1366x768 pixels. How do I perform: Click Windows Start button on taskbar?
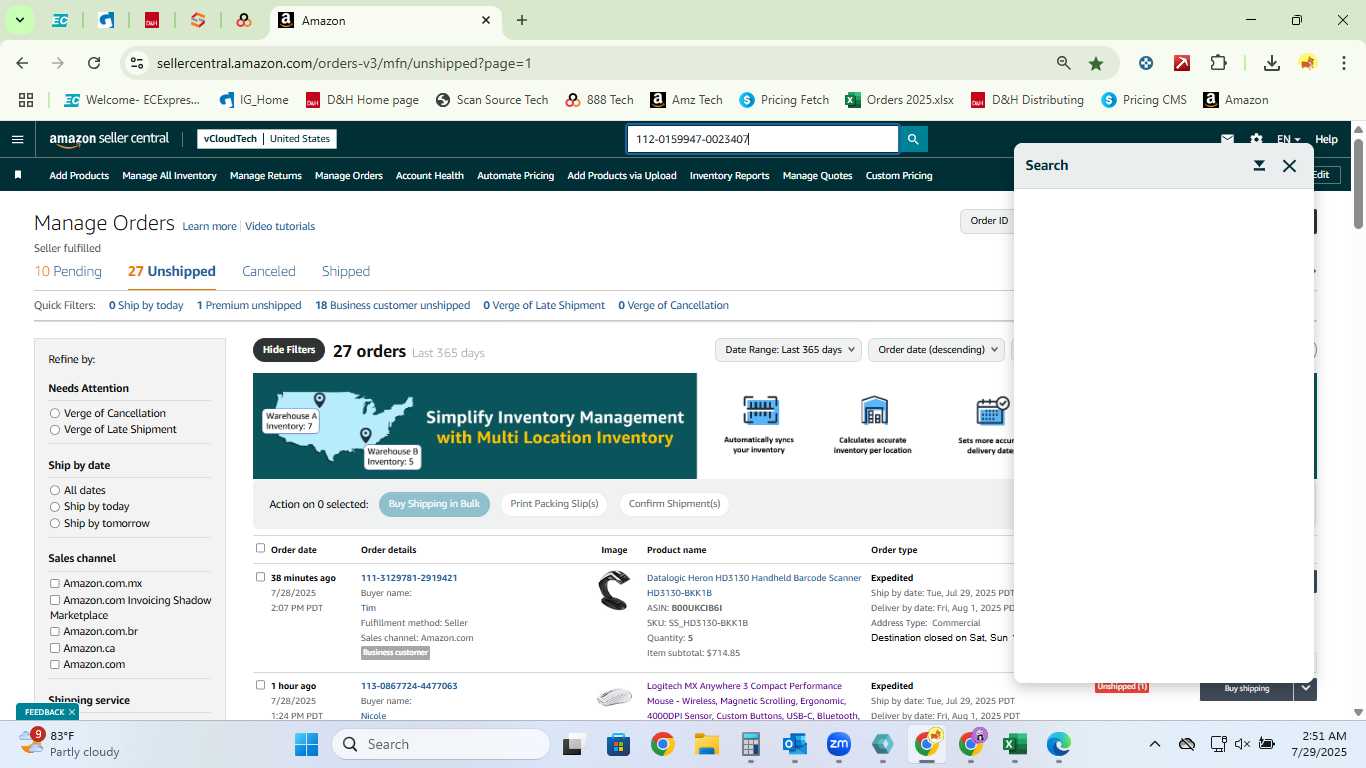306,744
